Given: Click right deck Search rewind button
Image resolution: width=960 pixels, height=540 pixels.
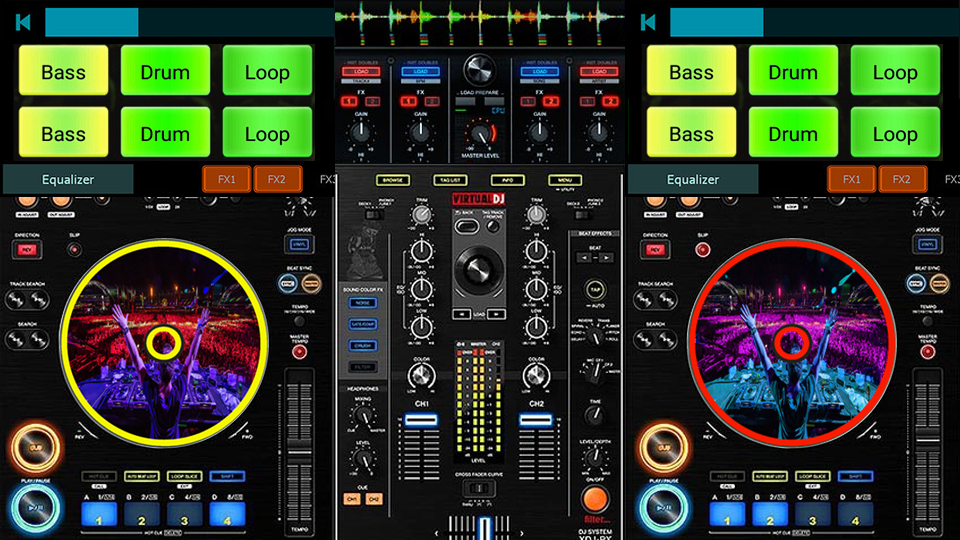Looking at the screenshot, I should [x=643, y=339].
